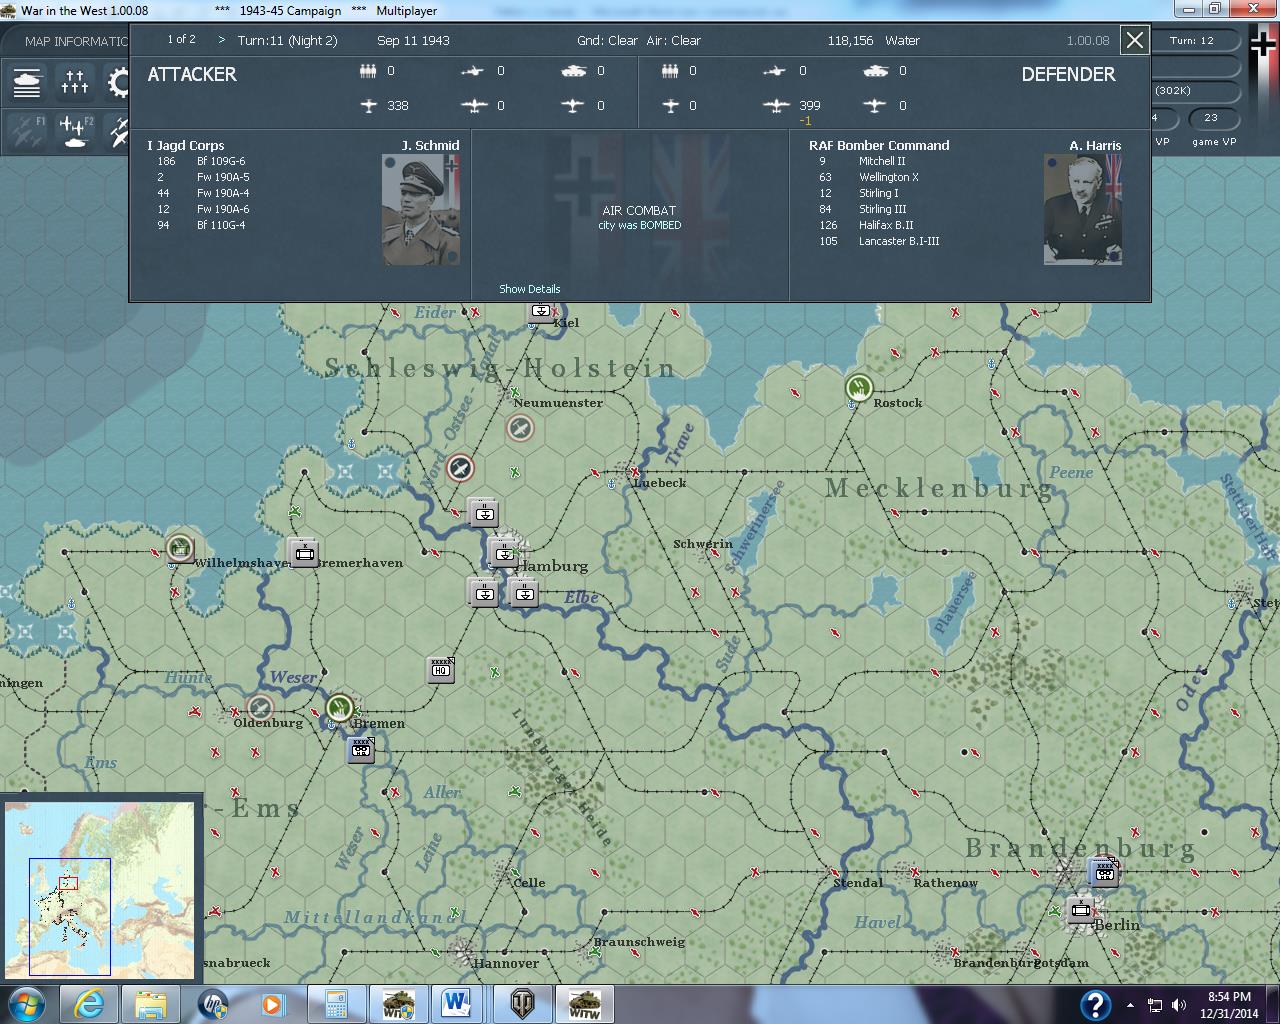Click the game VP value 23
The image size is (1280, 1024).
1211,117
